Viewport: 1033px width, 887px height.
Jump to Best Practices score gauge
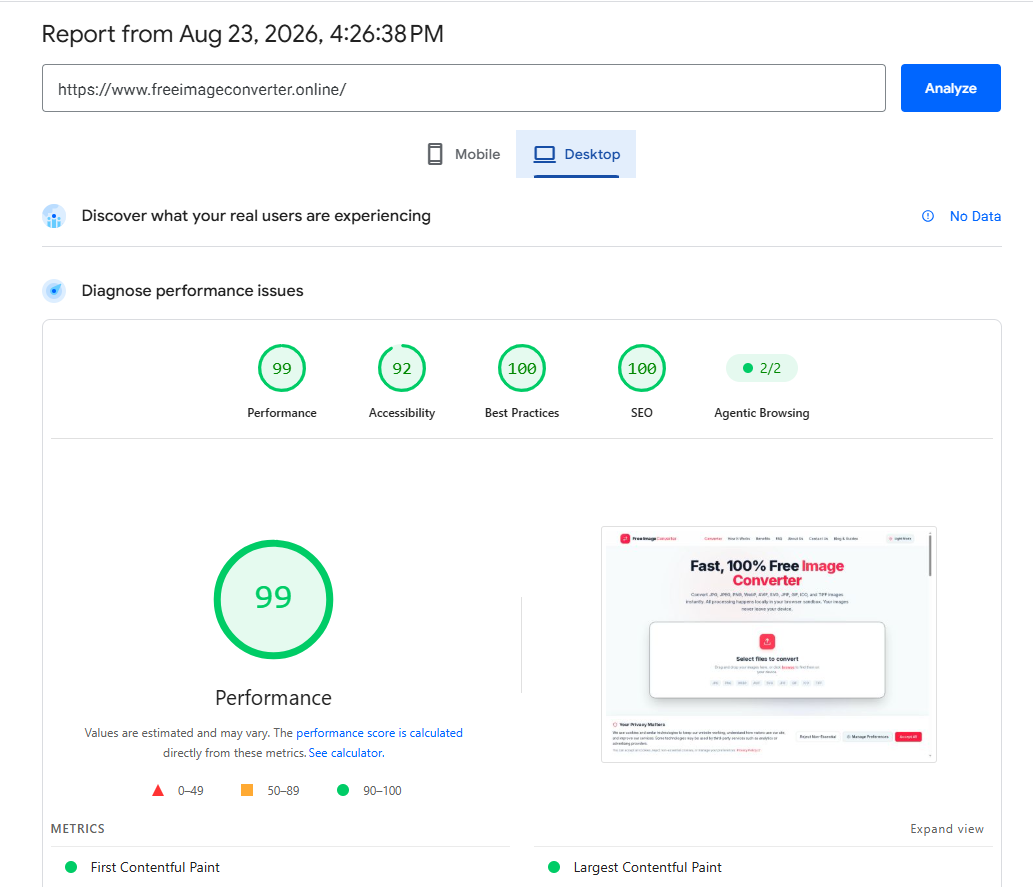(x=522, y=368)
